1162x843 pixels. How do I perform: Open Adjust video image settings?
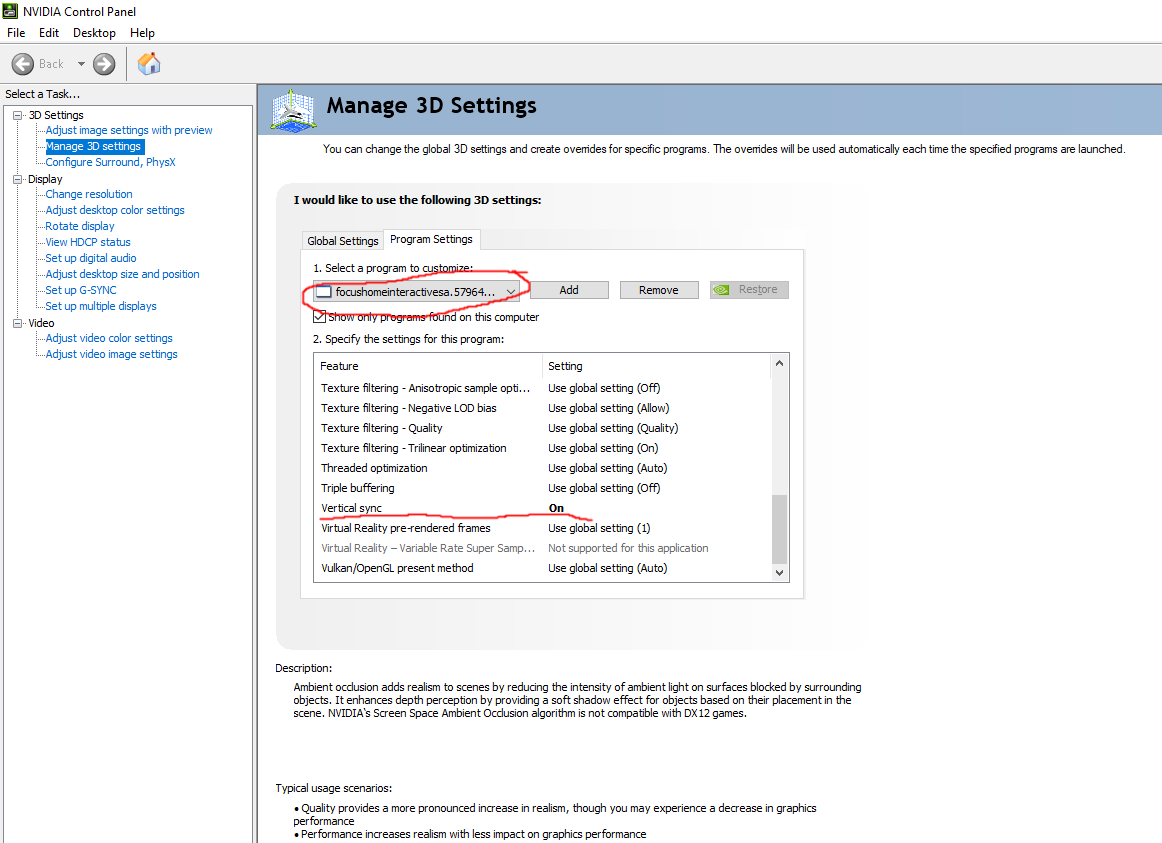[111, 354]
